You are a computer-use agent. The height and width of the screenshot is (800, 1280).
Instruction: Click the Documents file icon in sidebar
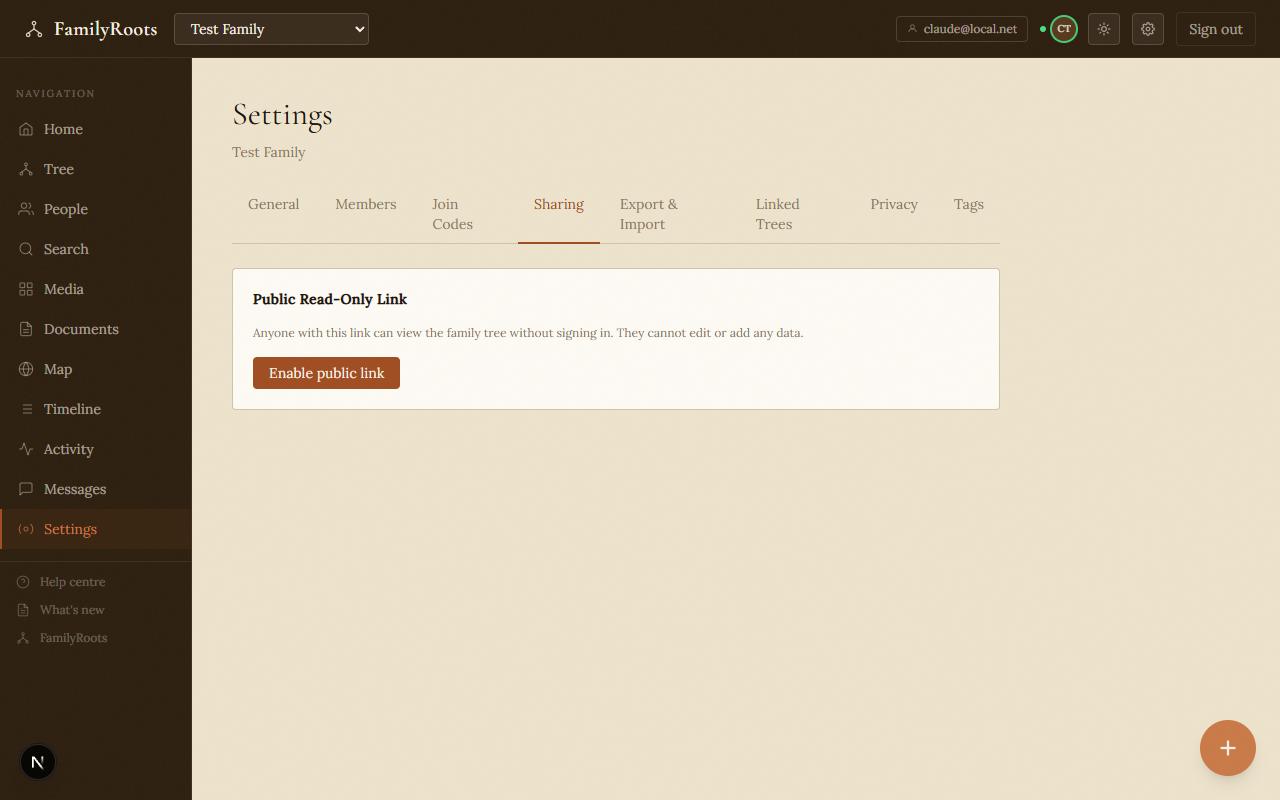[x=26, y=329]
